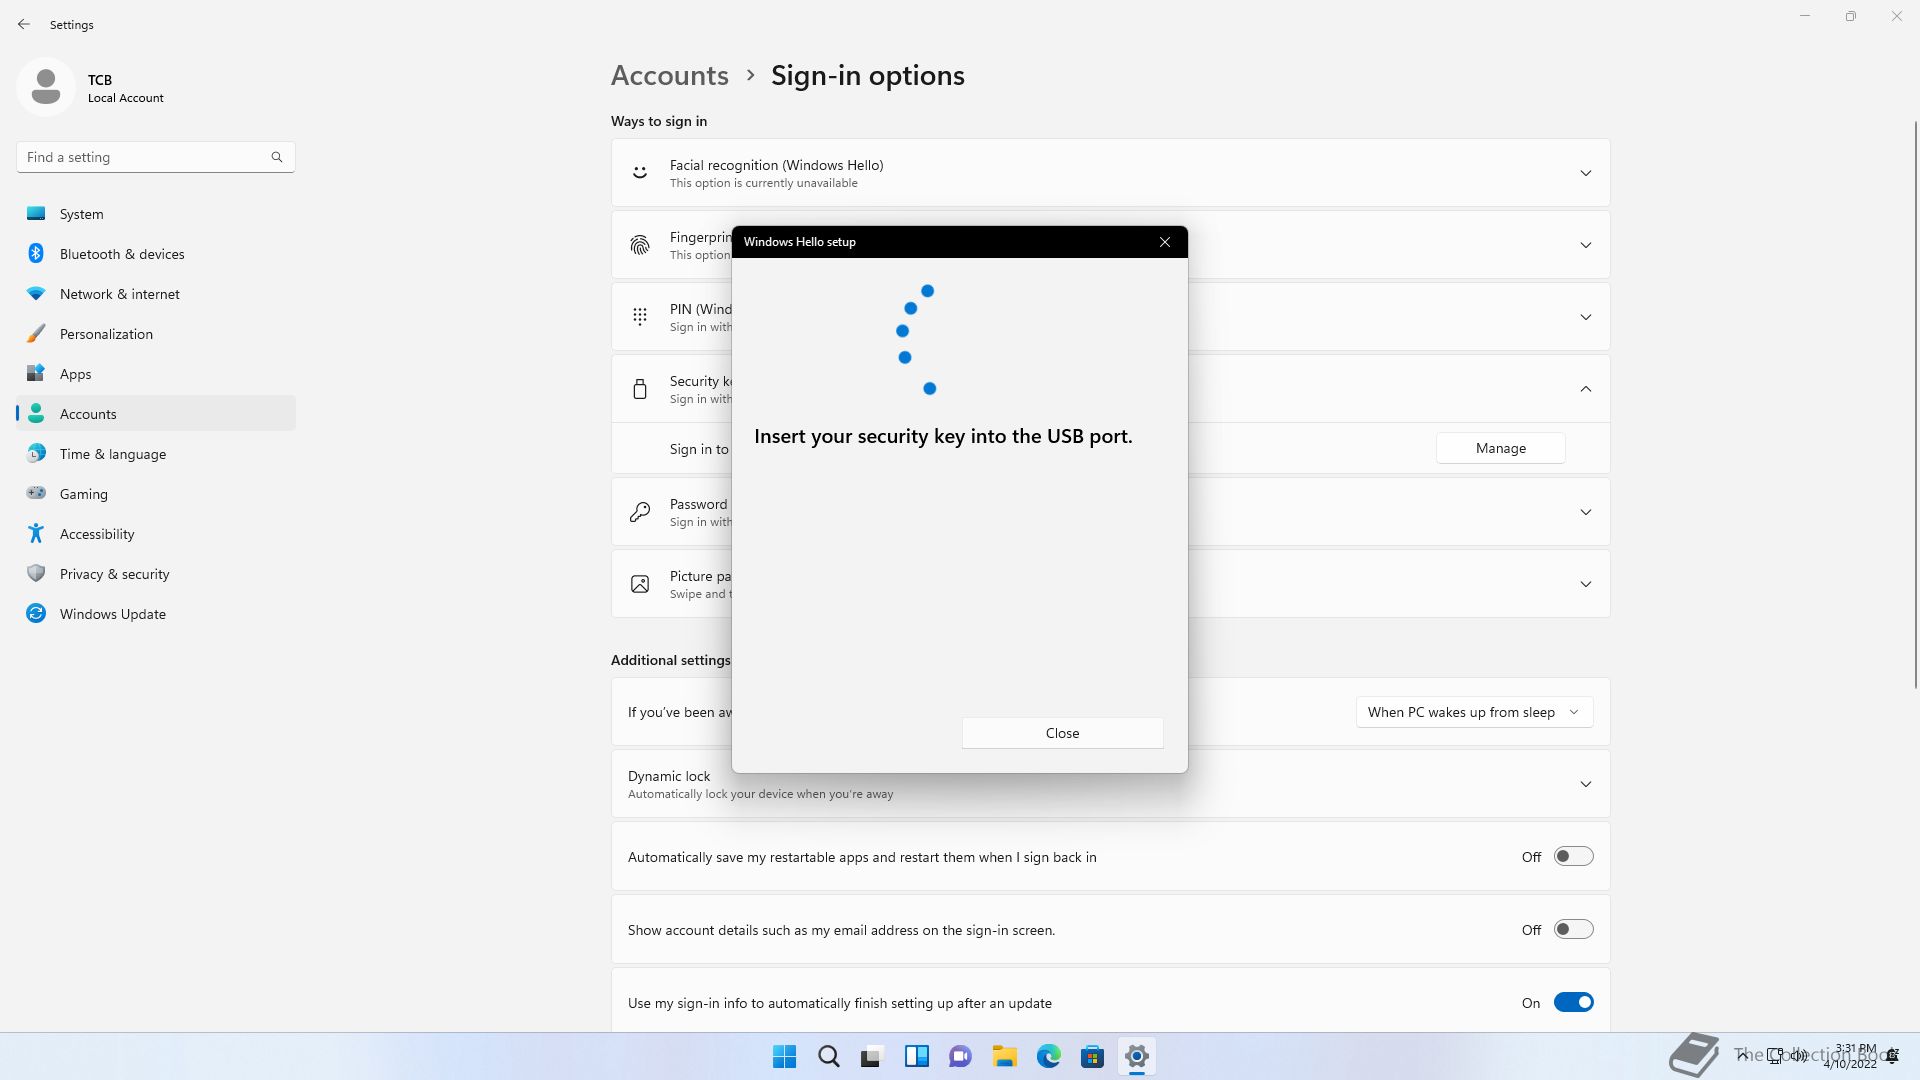Click the PIN keypad icon
This screenshot has width=1920, height=1080.
[640, 317]
